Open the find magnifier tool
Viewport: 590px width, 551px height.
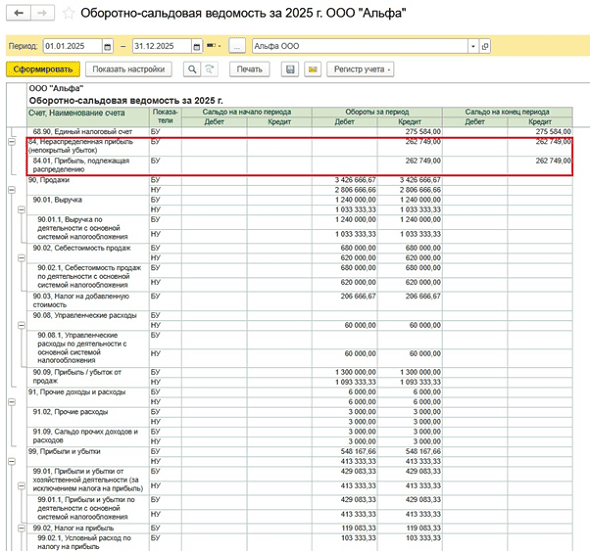pyautogui.click(x=192, y=69)
